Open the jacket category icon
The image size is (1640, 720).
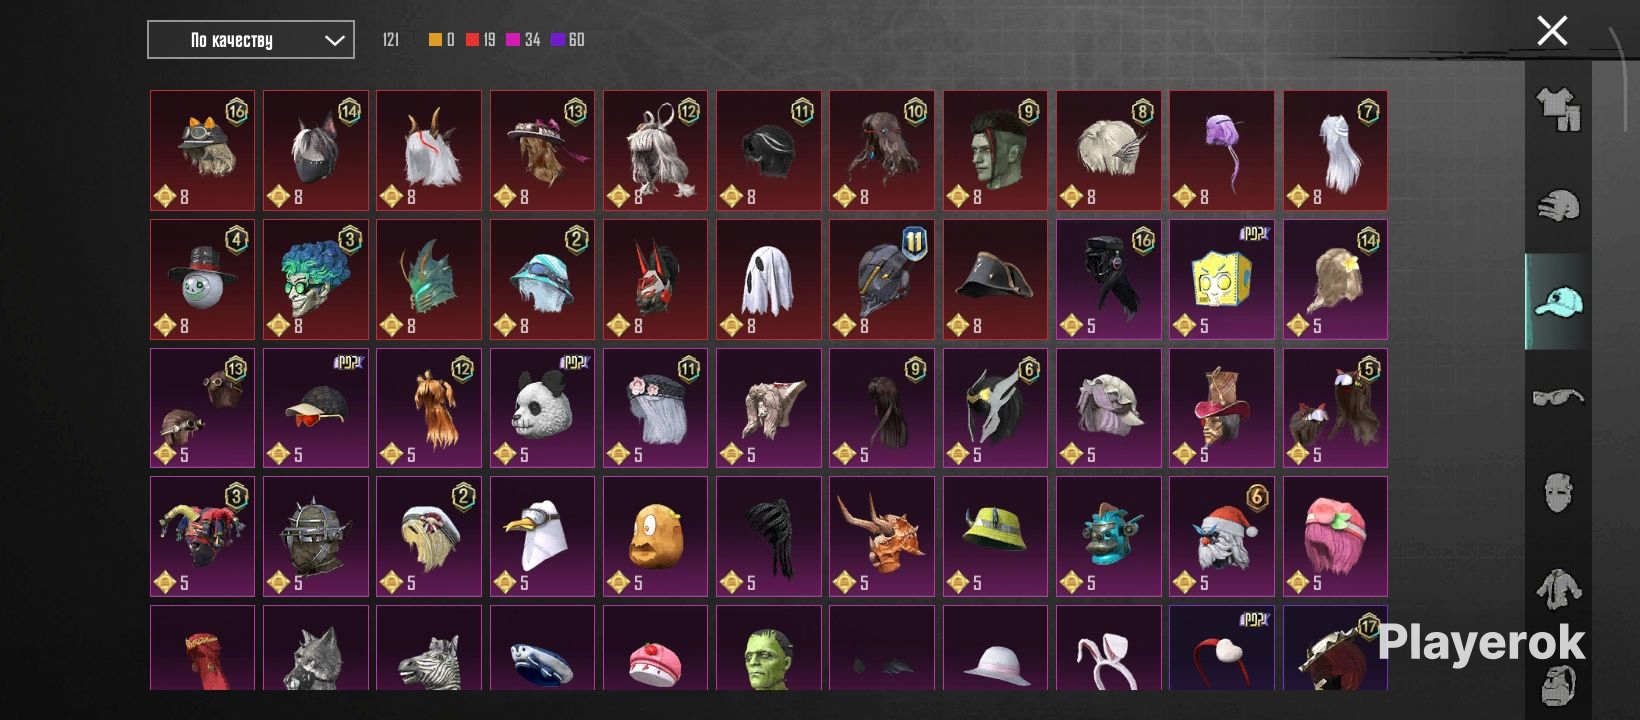pyautogui.click(x=1558, y=588)
